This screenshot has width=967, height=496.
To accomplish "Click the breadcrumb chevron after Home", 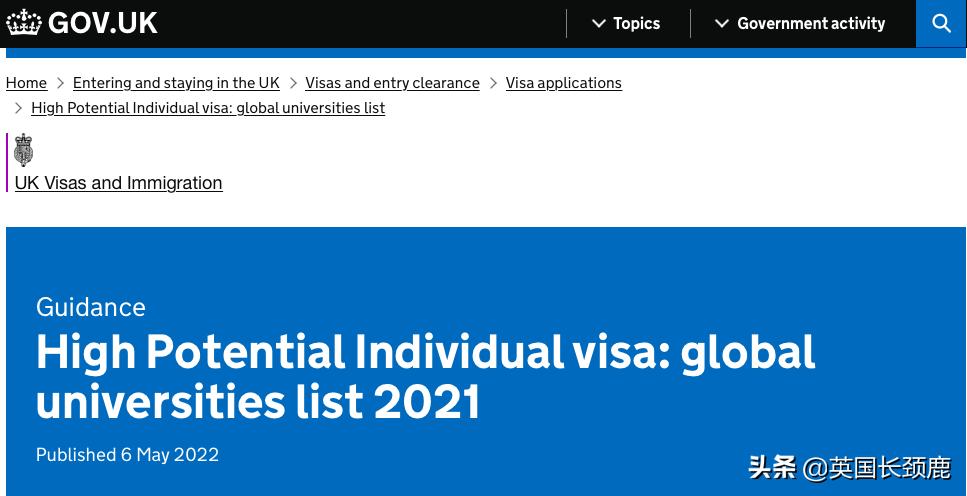I will tap(60, 83).
